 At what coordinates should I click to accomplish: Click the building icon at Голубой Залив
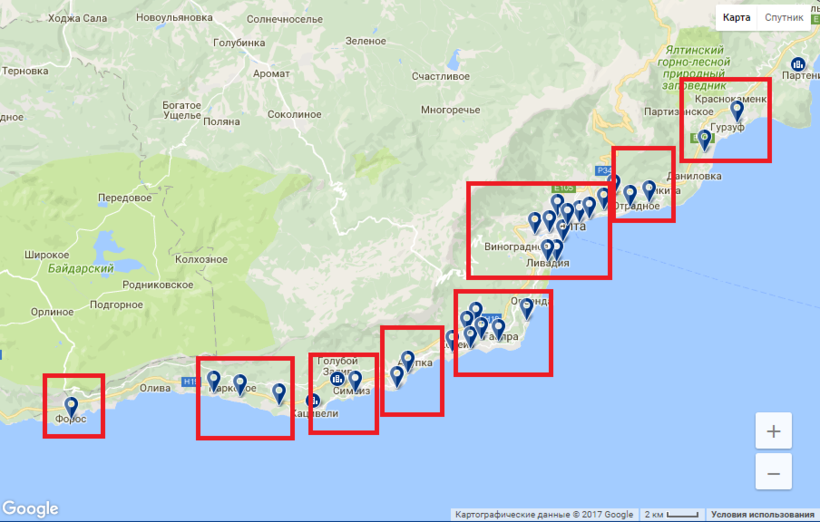tap(337, 379)
